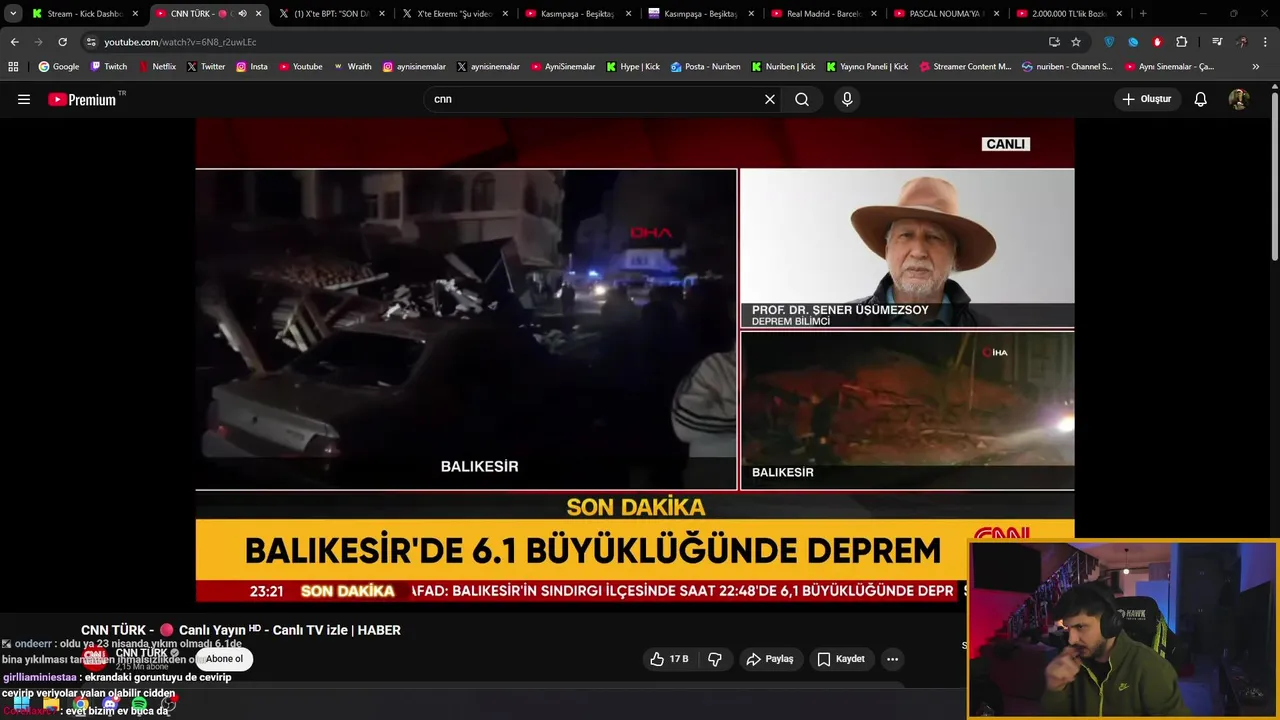The height and width of the screenshot is (720, 1280).
Task: Open the Twitch bookmark
Action: pos(109,67)
